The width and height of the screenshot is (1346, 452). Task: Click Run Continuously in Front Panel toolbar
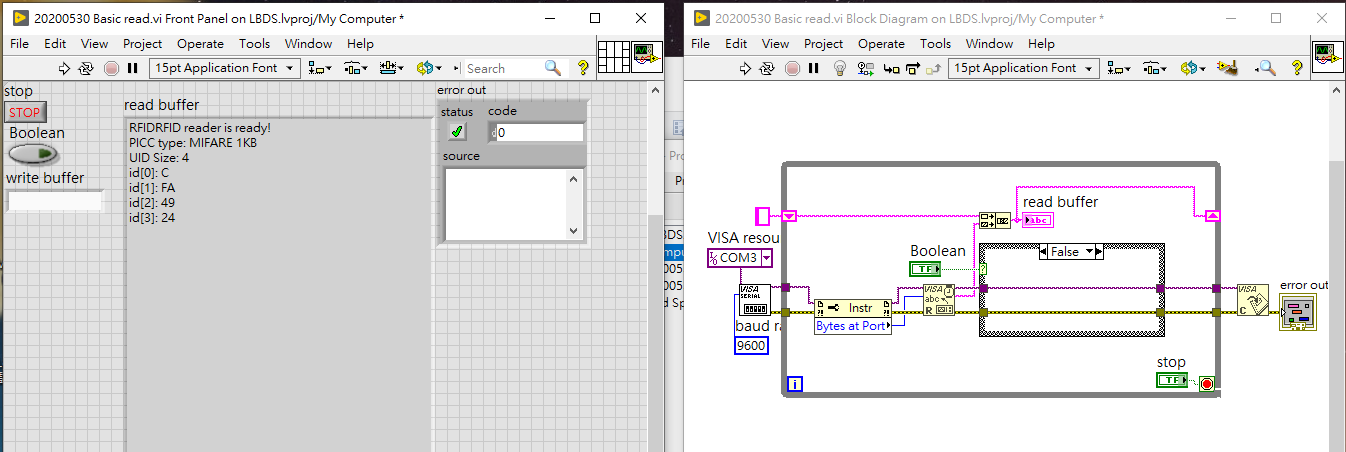coord(87,68)
